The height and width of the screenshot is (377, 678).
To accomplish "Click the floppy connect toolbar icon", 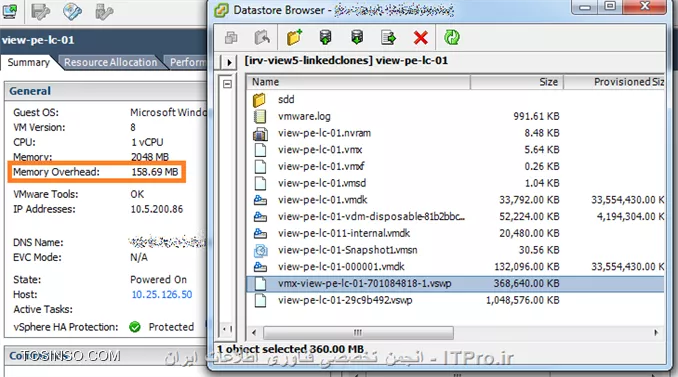I will 41,12.
